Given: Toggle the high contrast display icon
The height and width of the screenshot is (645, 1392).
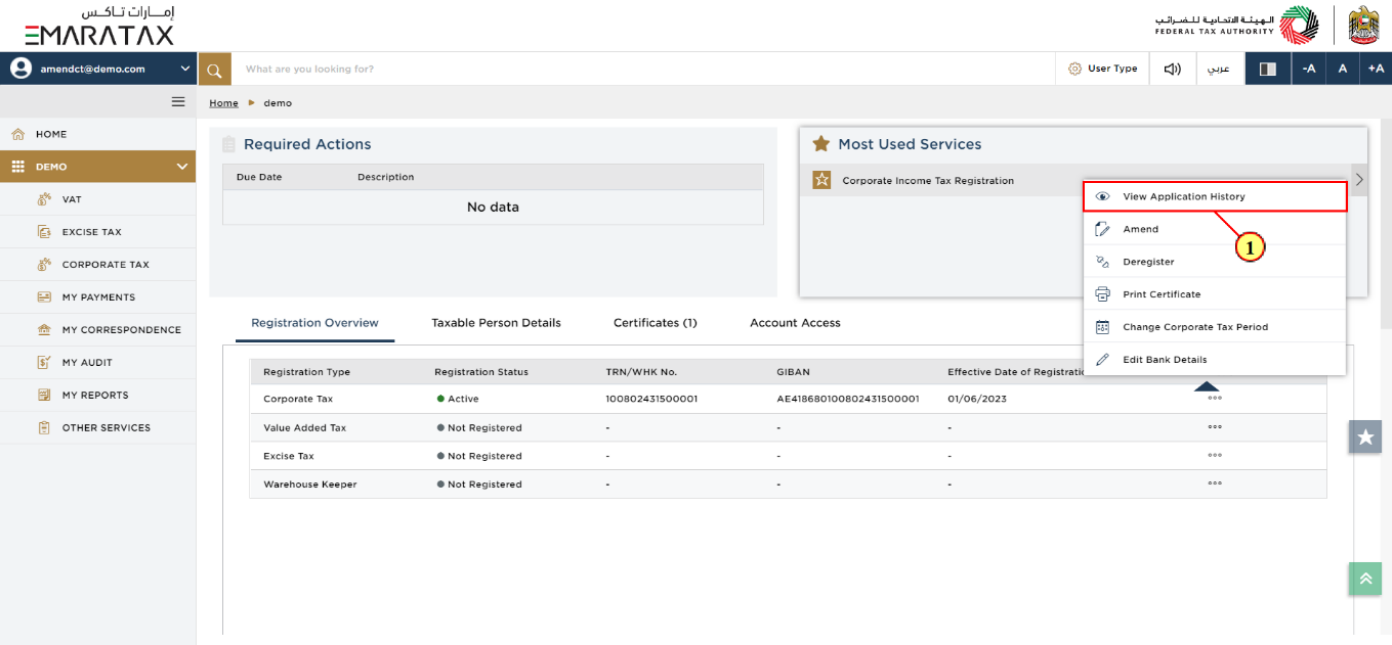Looking at the screenshot, I should coord(1267,69).
